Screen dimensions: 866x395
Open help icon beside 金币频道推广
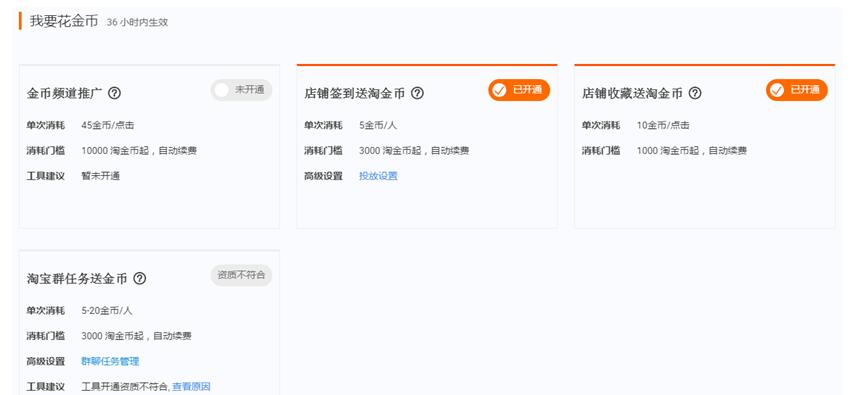point(114,93)
